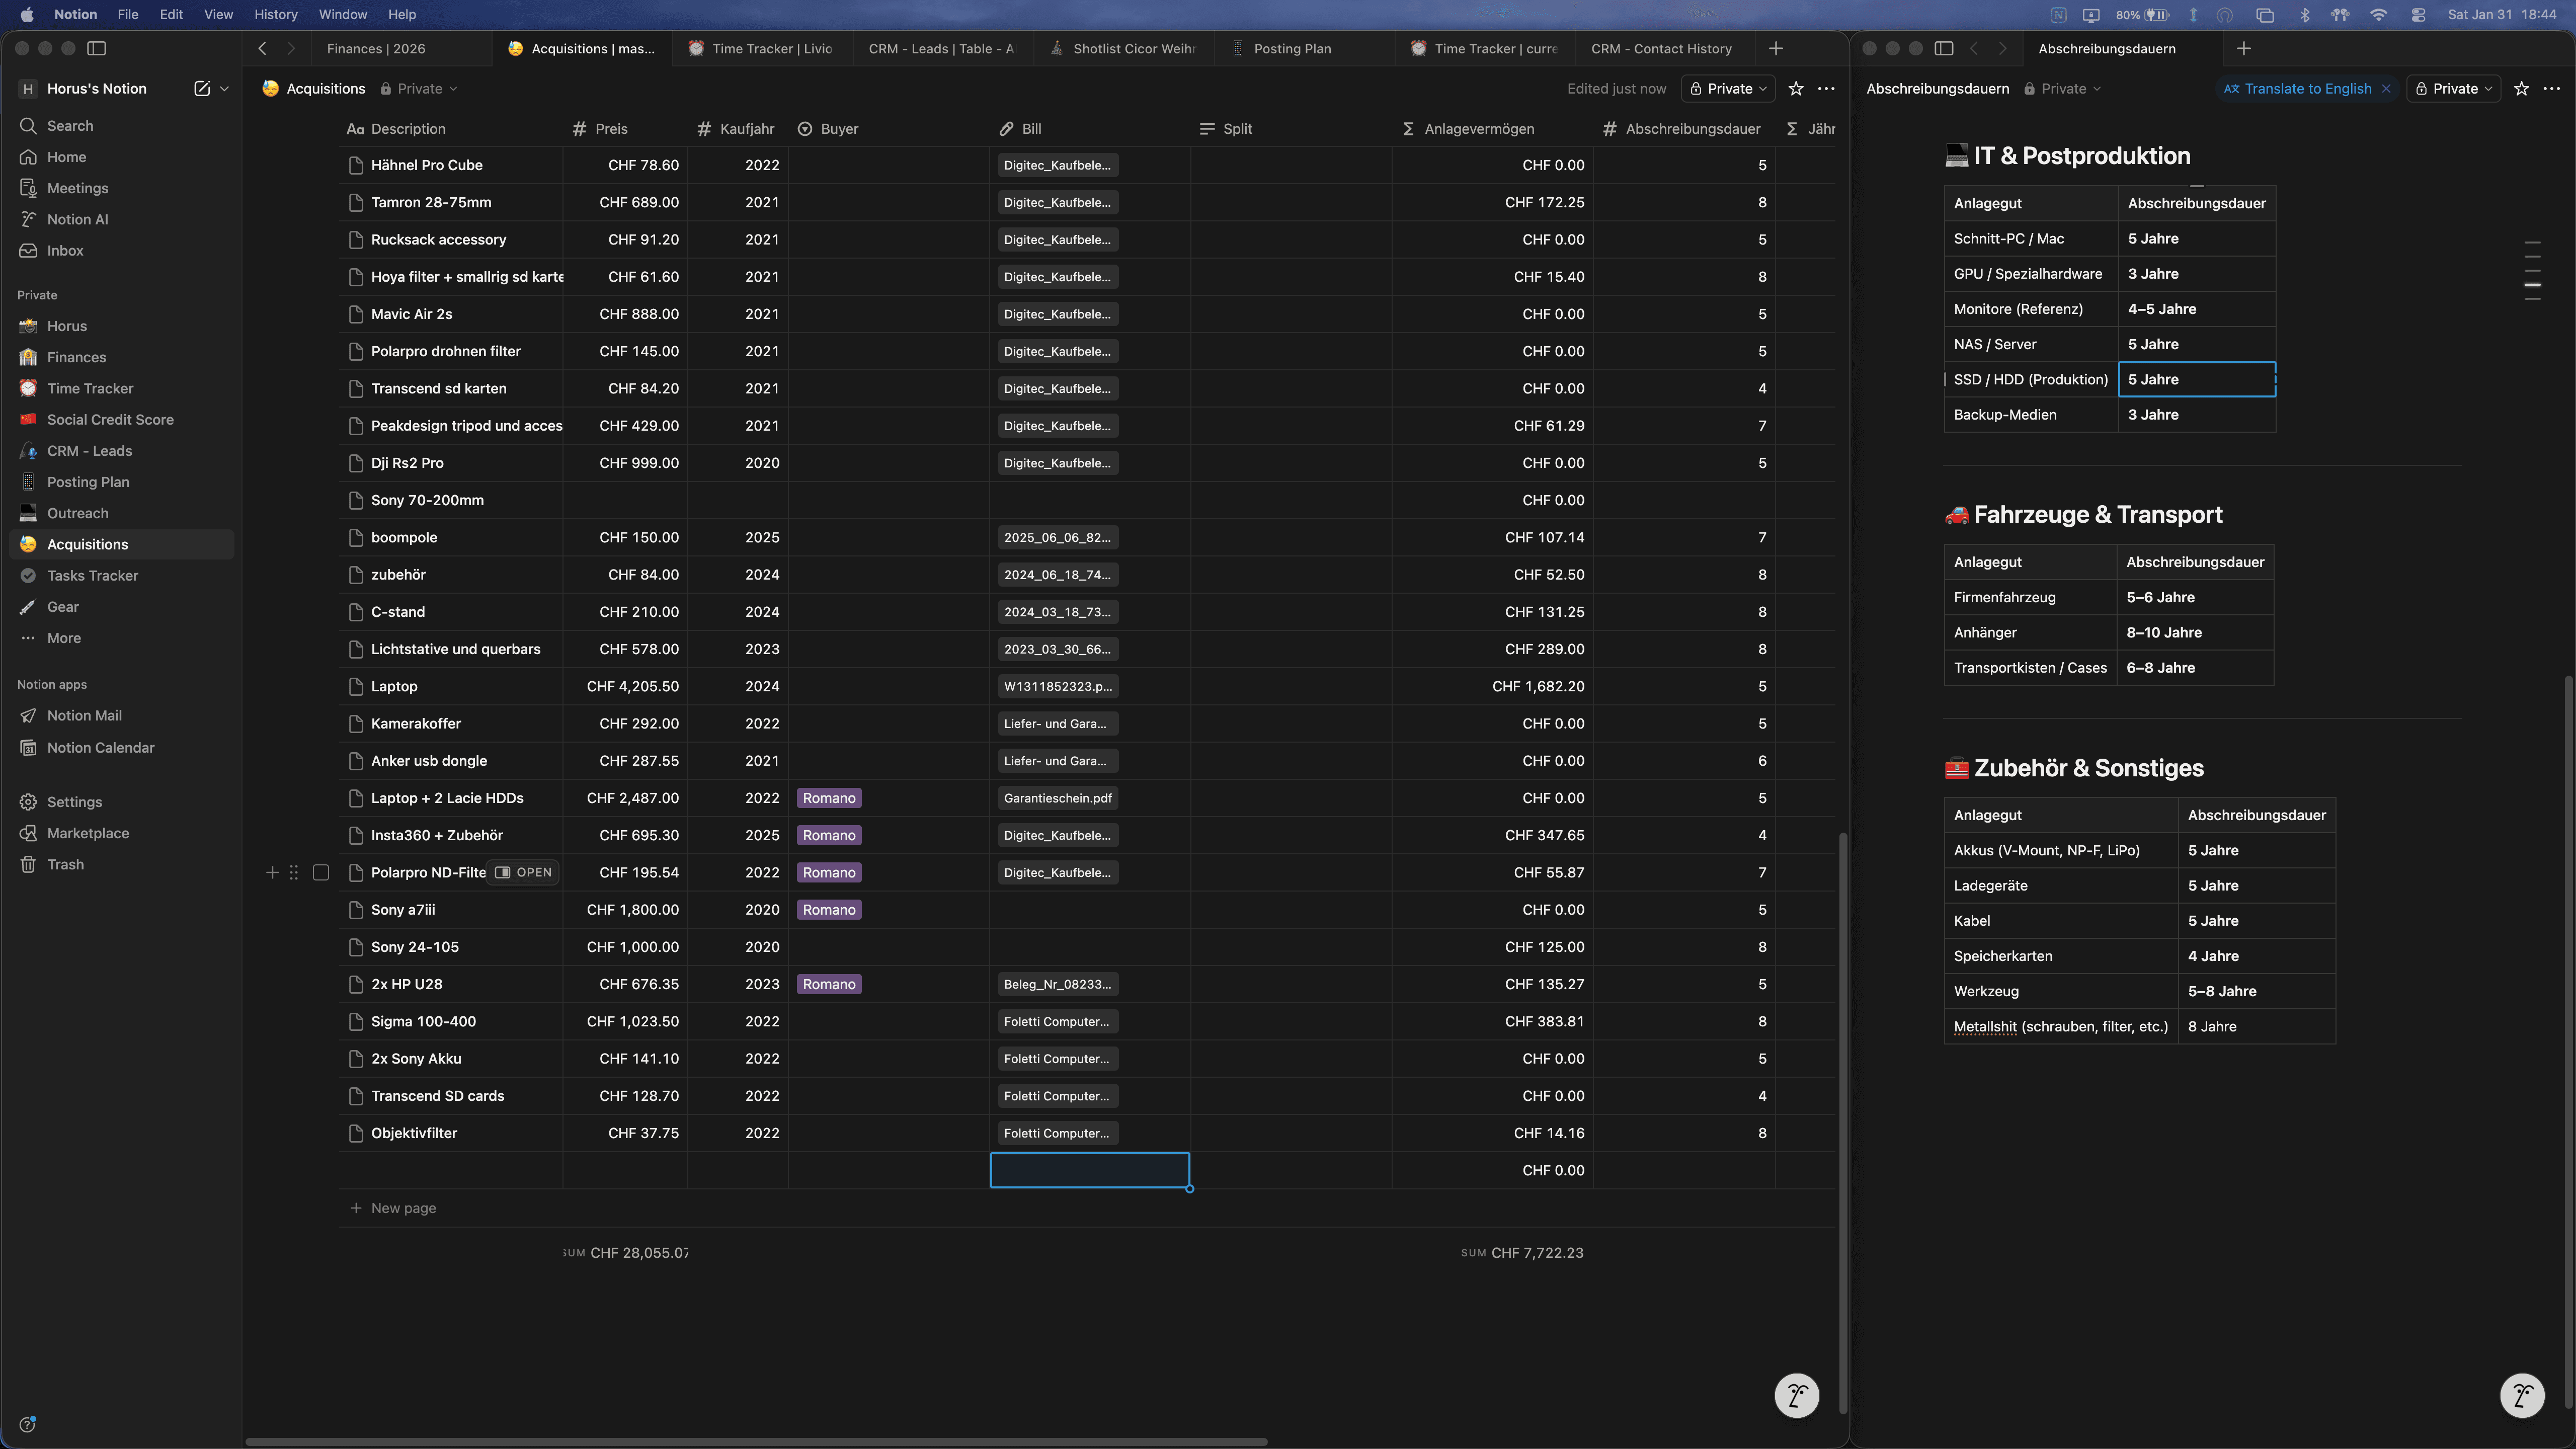Click New page at table bottom
Image resolution: width=2576 pixels, height=1449 pixels.
[x=403, y=1208]
